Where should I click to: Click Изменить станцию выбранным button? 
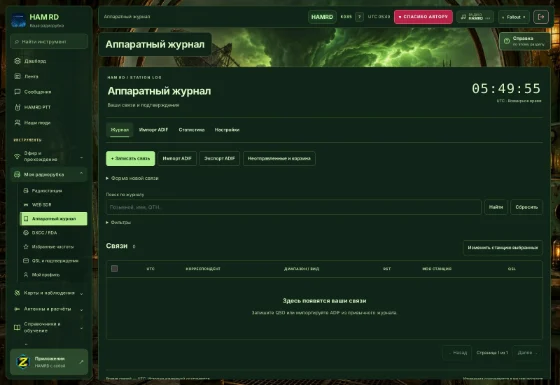coord(503,248)
